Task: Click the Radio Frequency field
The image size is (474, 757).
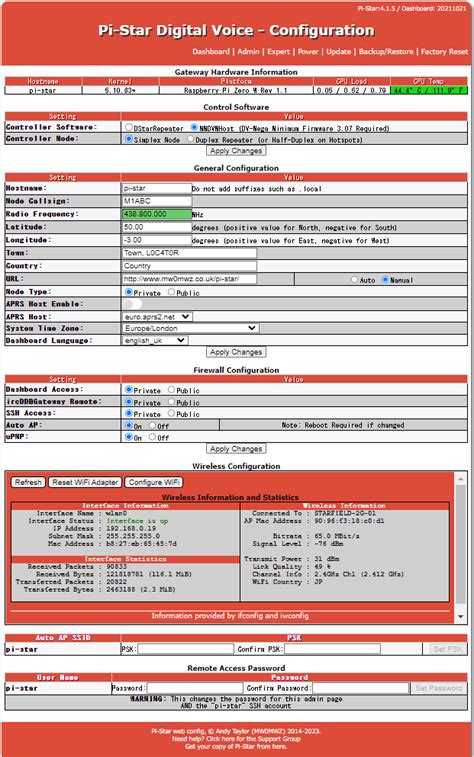Action: 157,214
